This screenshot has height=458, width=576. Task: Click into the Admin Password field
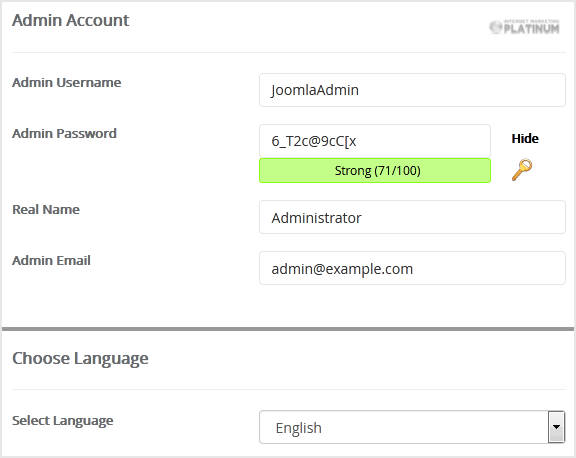click(x=375, y=141)
